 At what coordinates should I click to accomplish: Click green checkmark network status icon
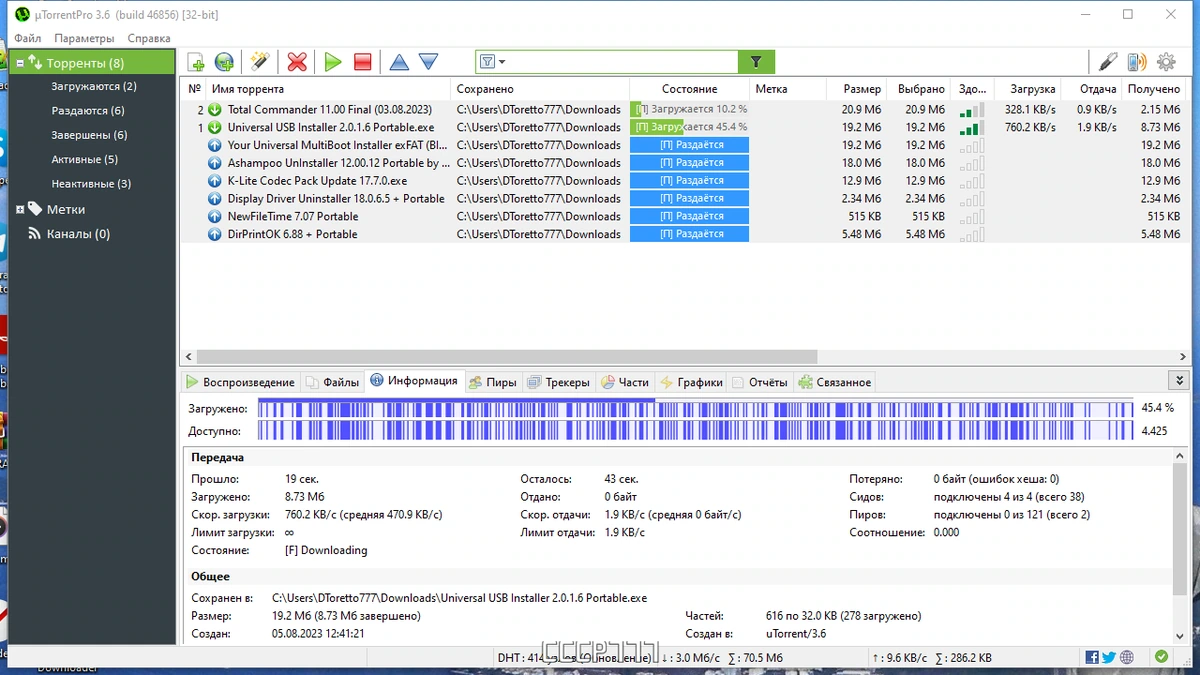pyautogui.click(x=1161, y=657)
